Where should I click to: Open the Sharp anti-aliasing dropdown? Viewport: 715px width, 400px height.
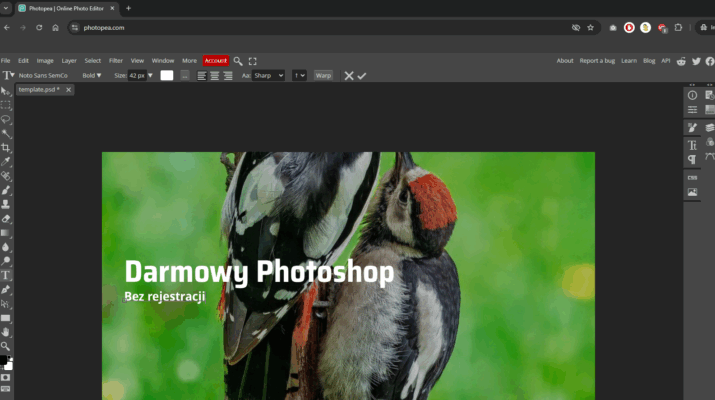(268, 76)
